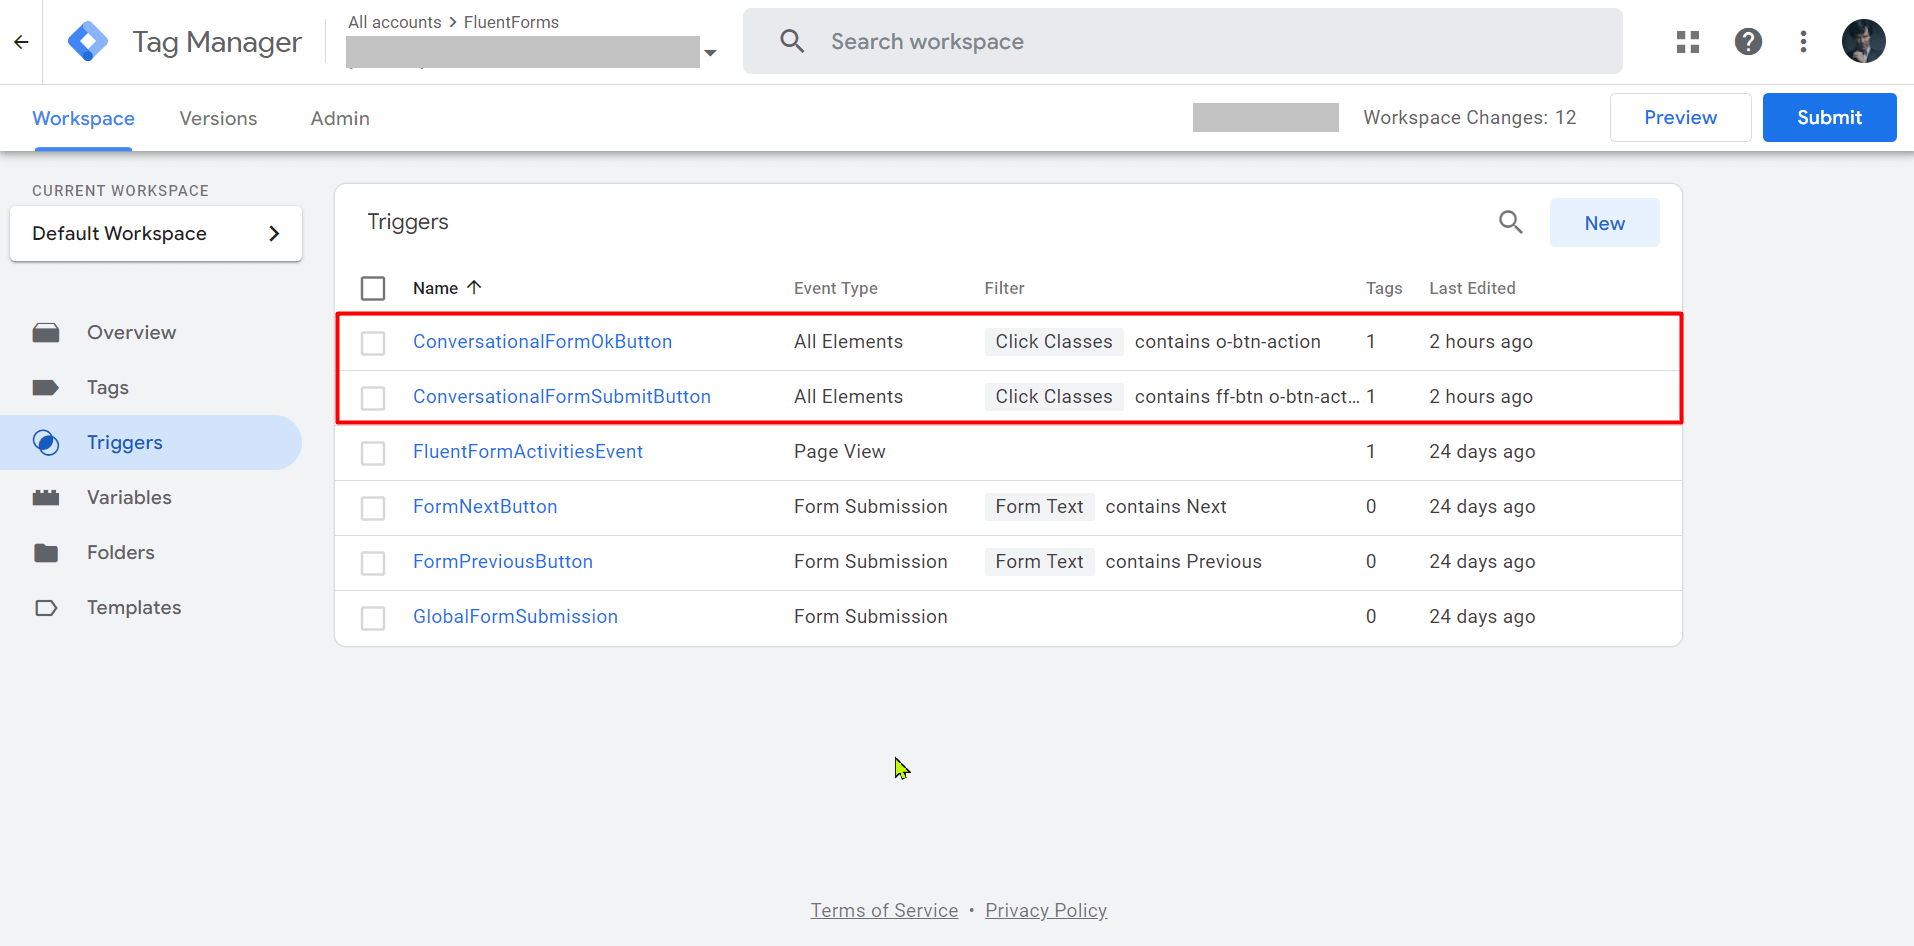1914x946 pixels.
Task: Click the All accounts breadcrumb
Action: 394,22
